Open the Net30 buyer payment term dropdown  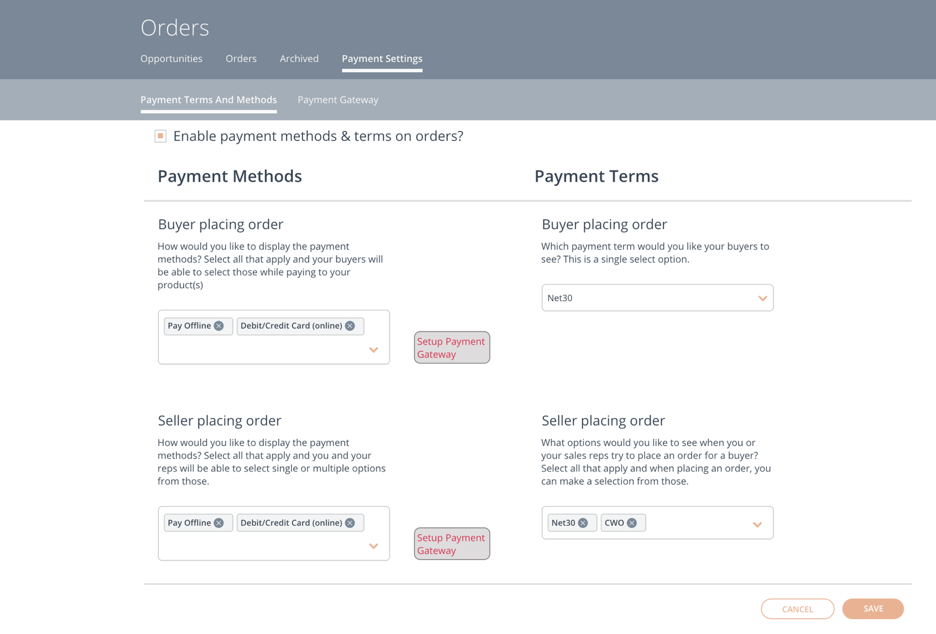(x=657, y=298)
